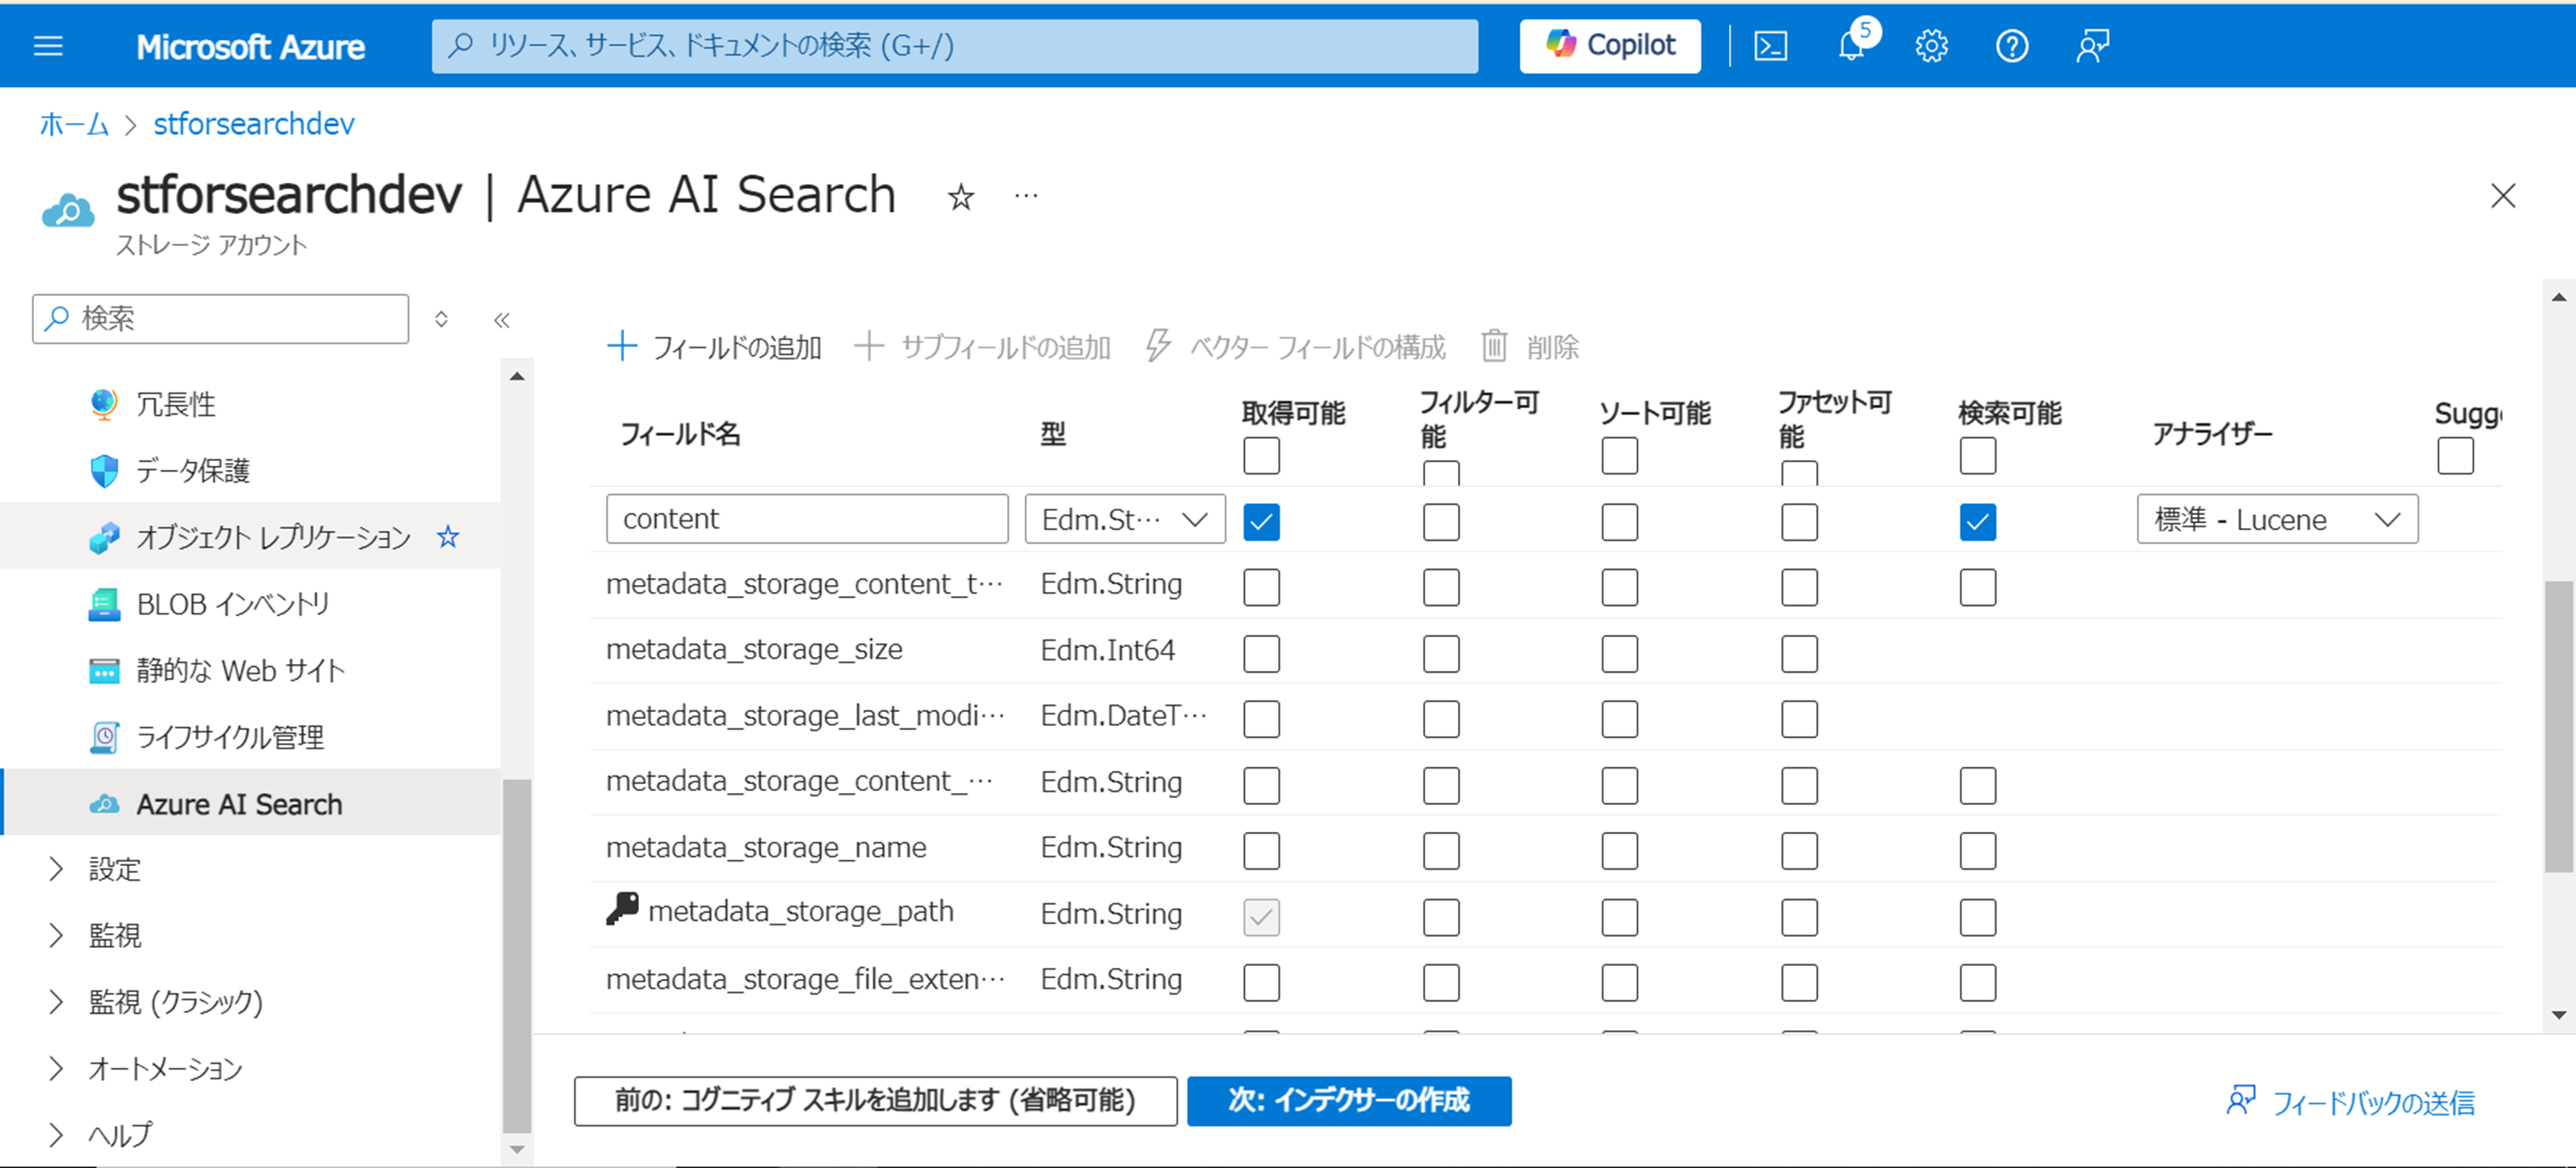Image resolution: width=2576 pixels, height=1168 pixels.
Task: Click the 静的な Web サイト icon
Action: [104, 671]
